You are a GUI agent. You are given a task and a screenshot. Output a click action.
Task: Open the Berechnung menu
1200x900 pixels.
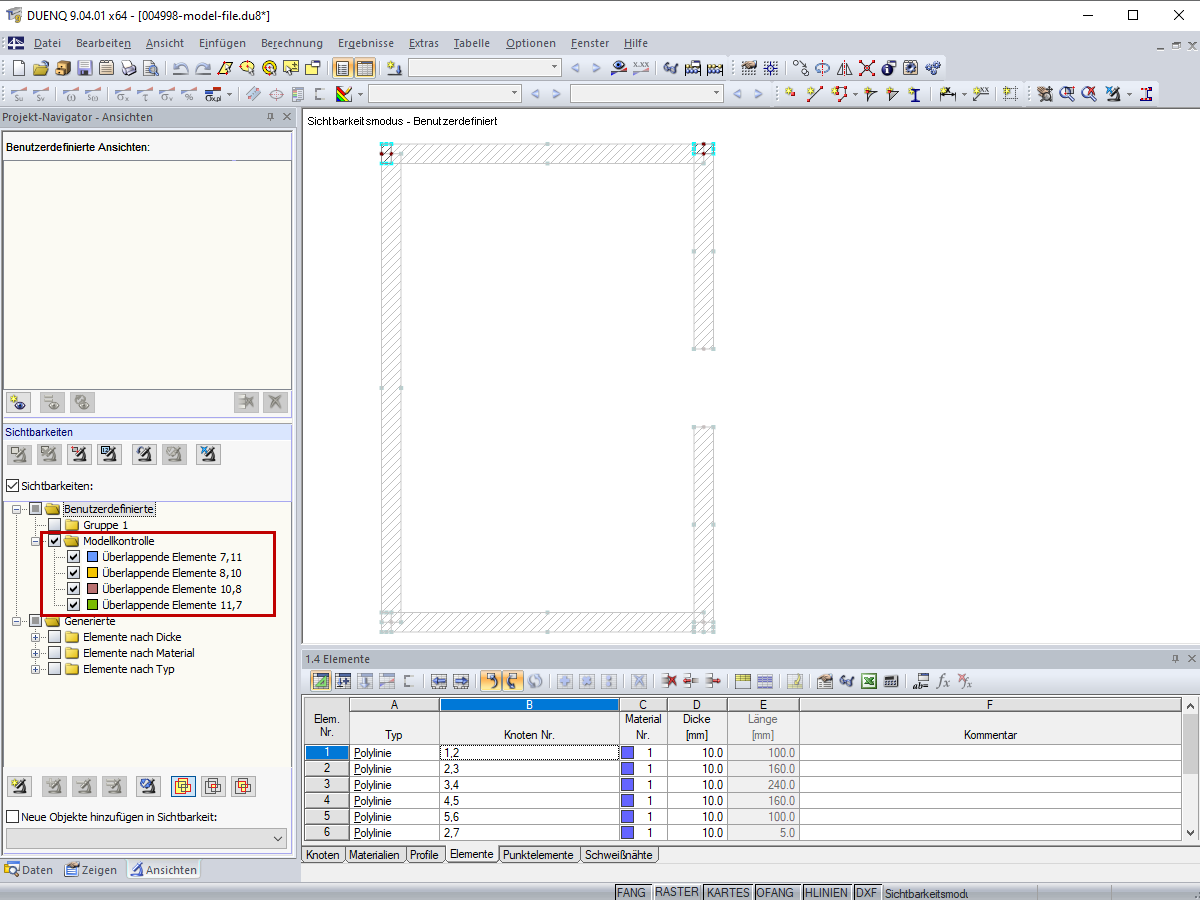[292, 43]
